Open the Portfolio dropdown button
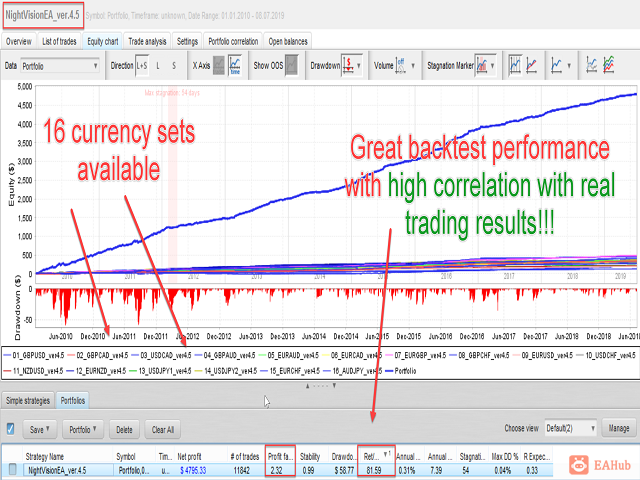 (x=83, y=429)
